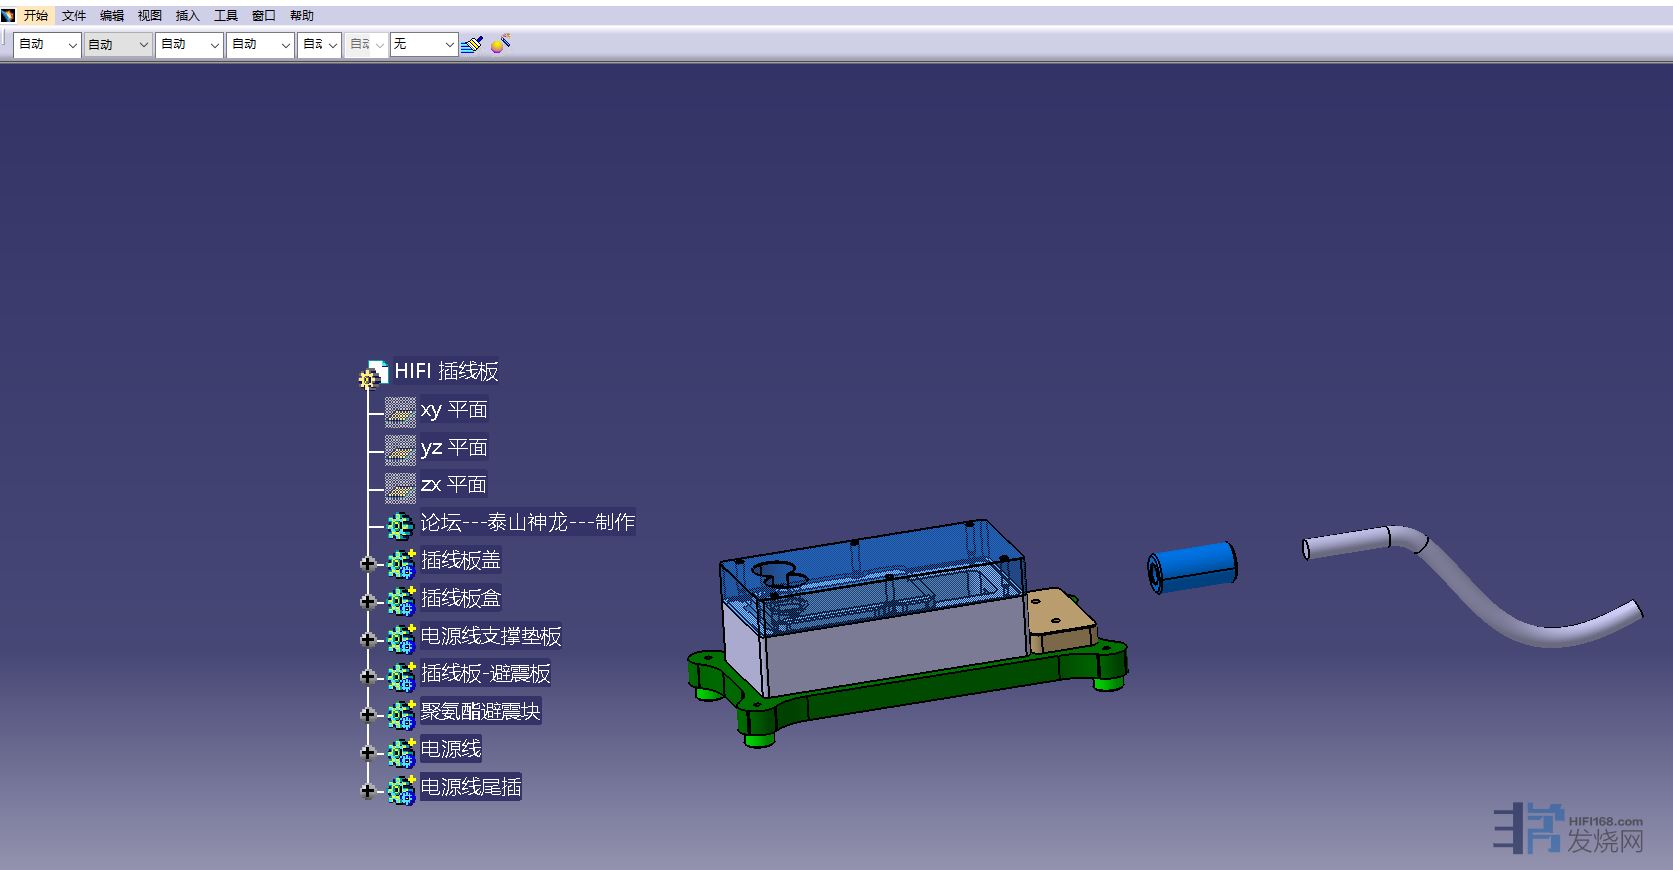Click the format painter brush icon

click(x=472, y=44)
